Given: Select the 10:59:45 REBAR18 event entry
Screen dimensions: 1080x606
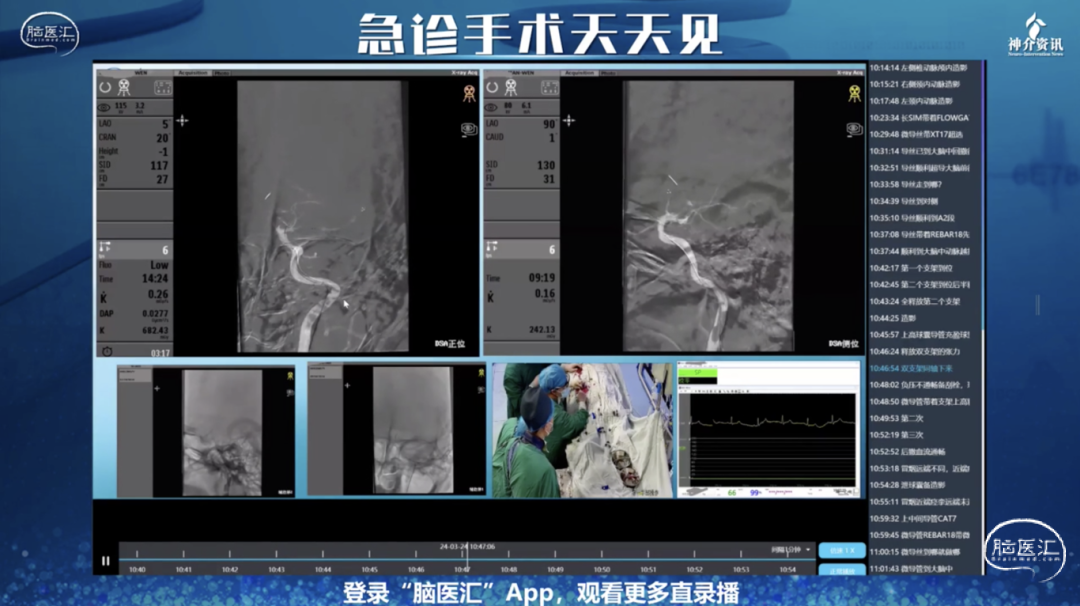Looking at the screenshot, I should click(x=920, y=535).
